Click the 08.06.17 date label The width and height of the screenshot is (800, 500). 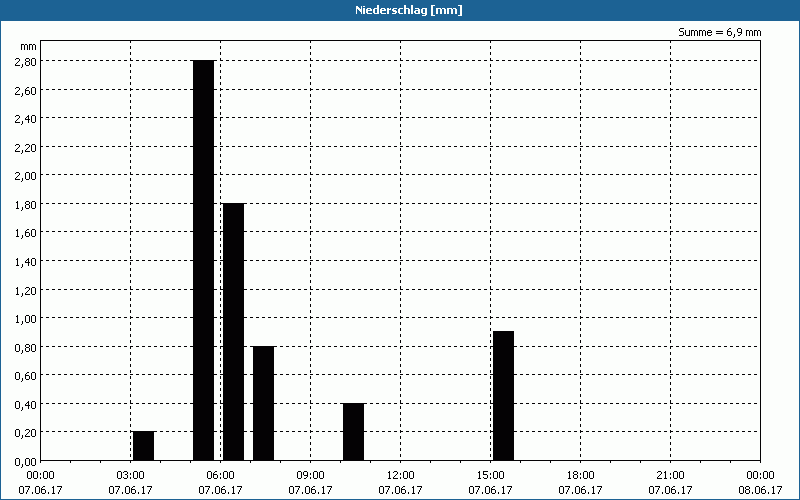tap(760, 490)
